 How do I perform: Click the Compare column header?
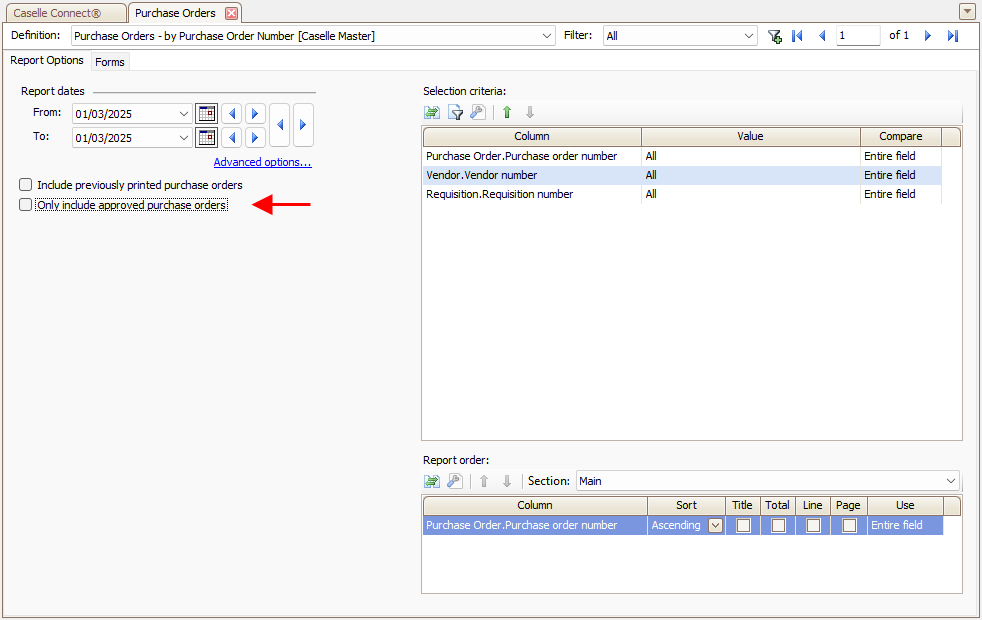[x=901, y=137]
